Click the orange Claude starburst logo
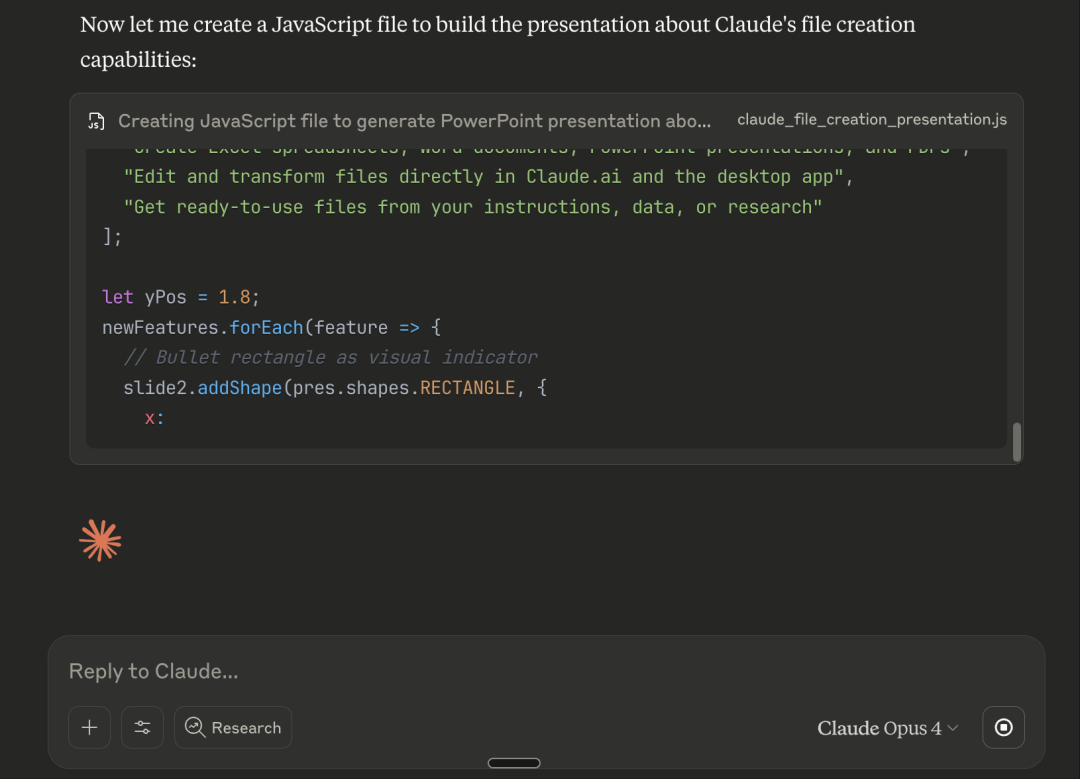The image size is (1080, 779). tap(101, 541)
